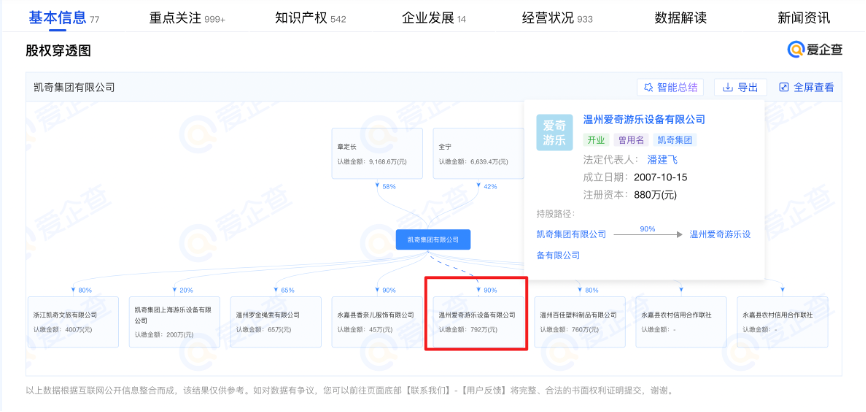Click the 爱奇游乐 company avatar
The image size is (866, 412).
[555, 133]
